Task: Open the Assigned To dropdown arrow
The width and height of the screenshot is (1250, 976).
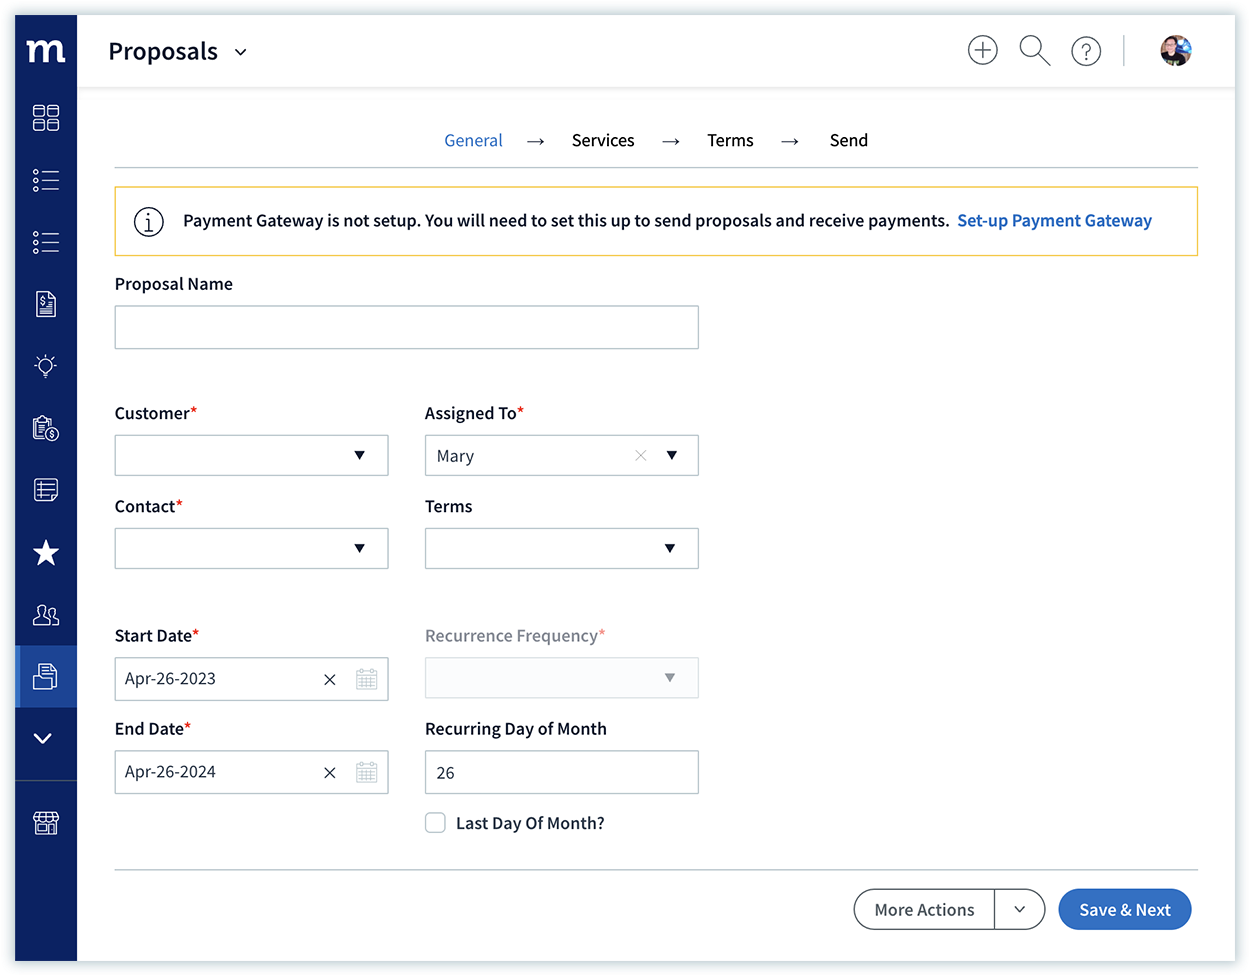Action: click(x=672, y=455)
